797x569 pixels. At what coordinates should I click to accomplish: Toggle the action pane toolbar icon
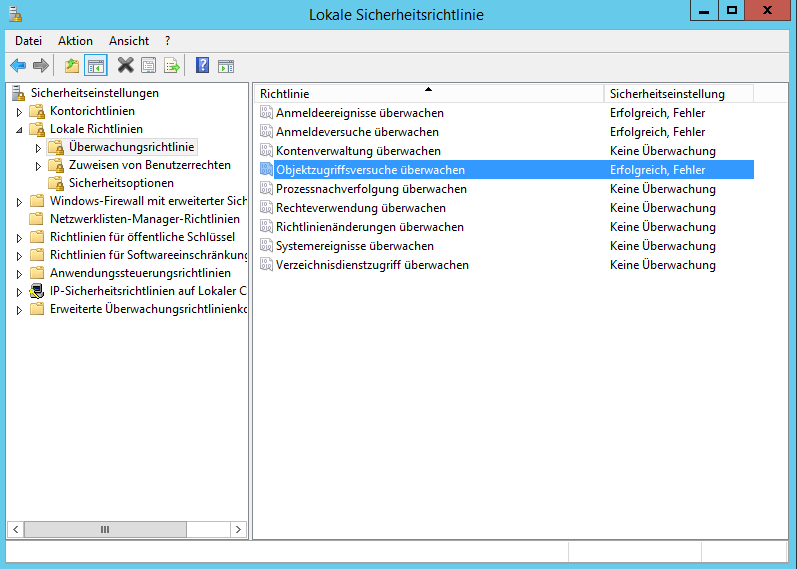click(226, 66)
